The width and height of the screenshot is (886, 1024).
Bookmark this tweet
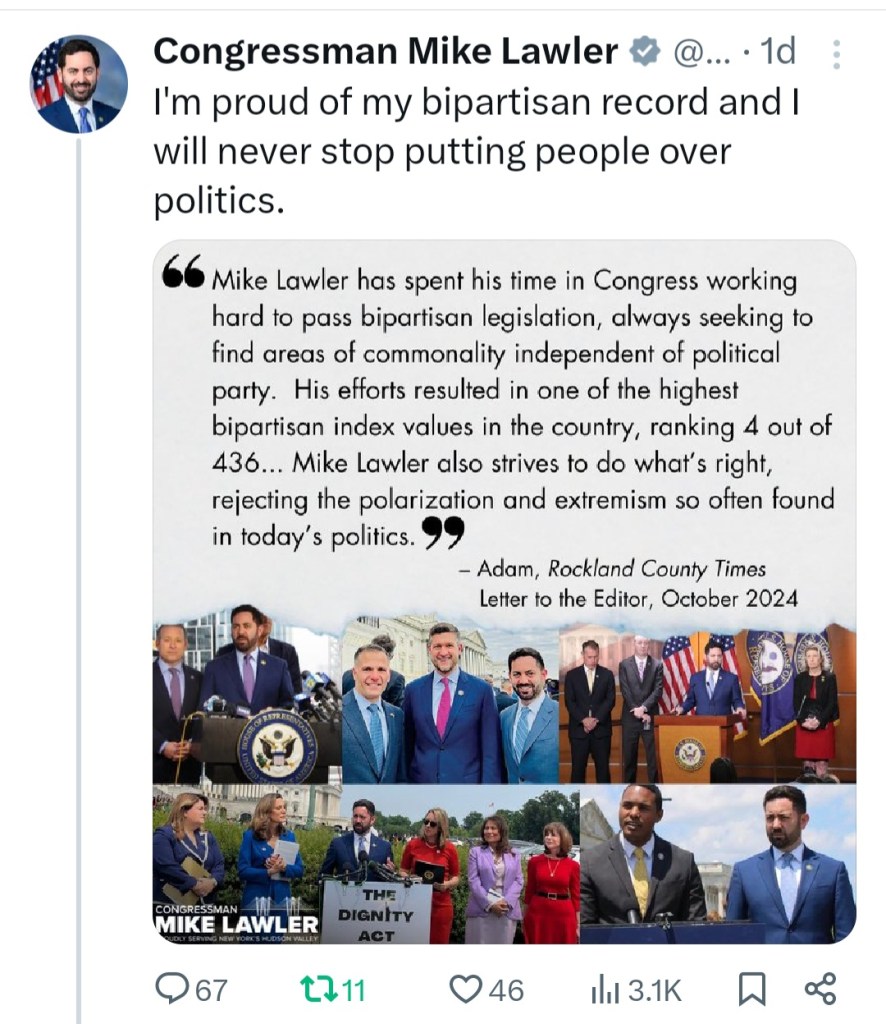[x=751, y=989]
